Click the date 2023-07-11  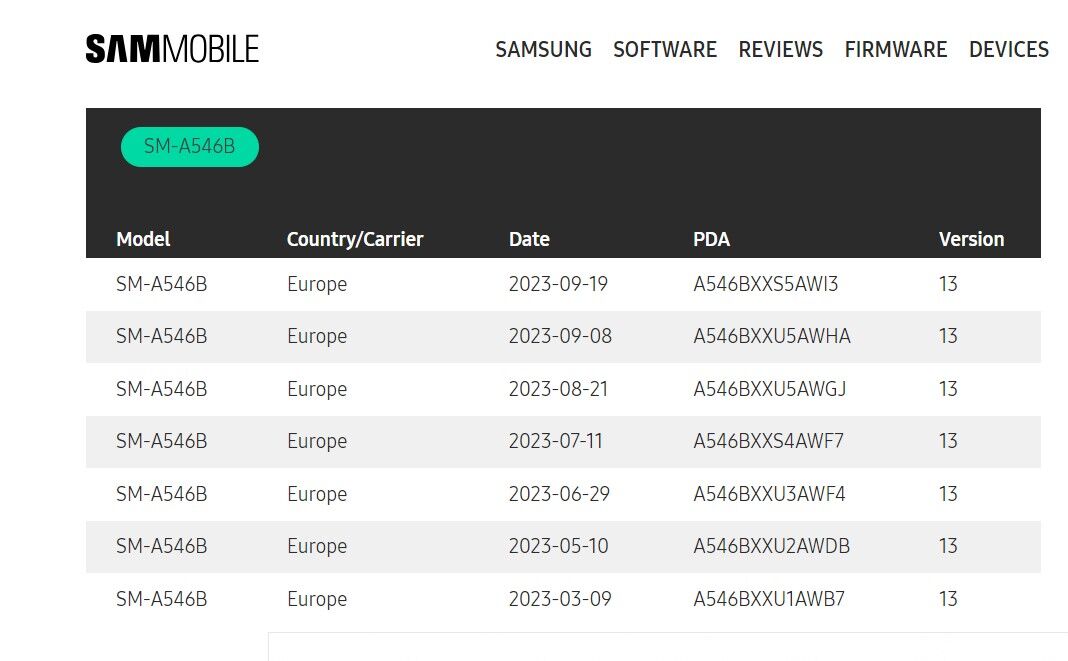[x=556, y=441]
